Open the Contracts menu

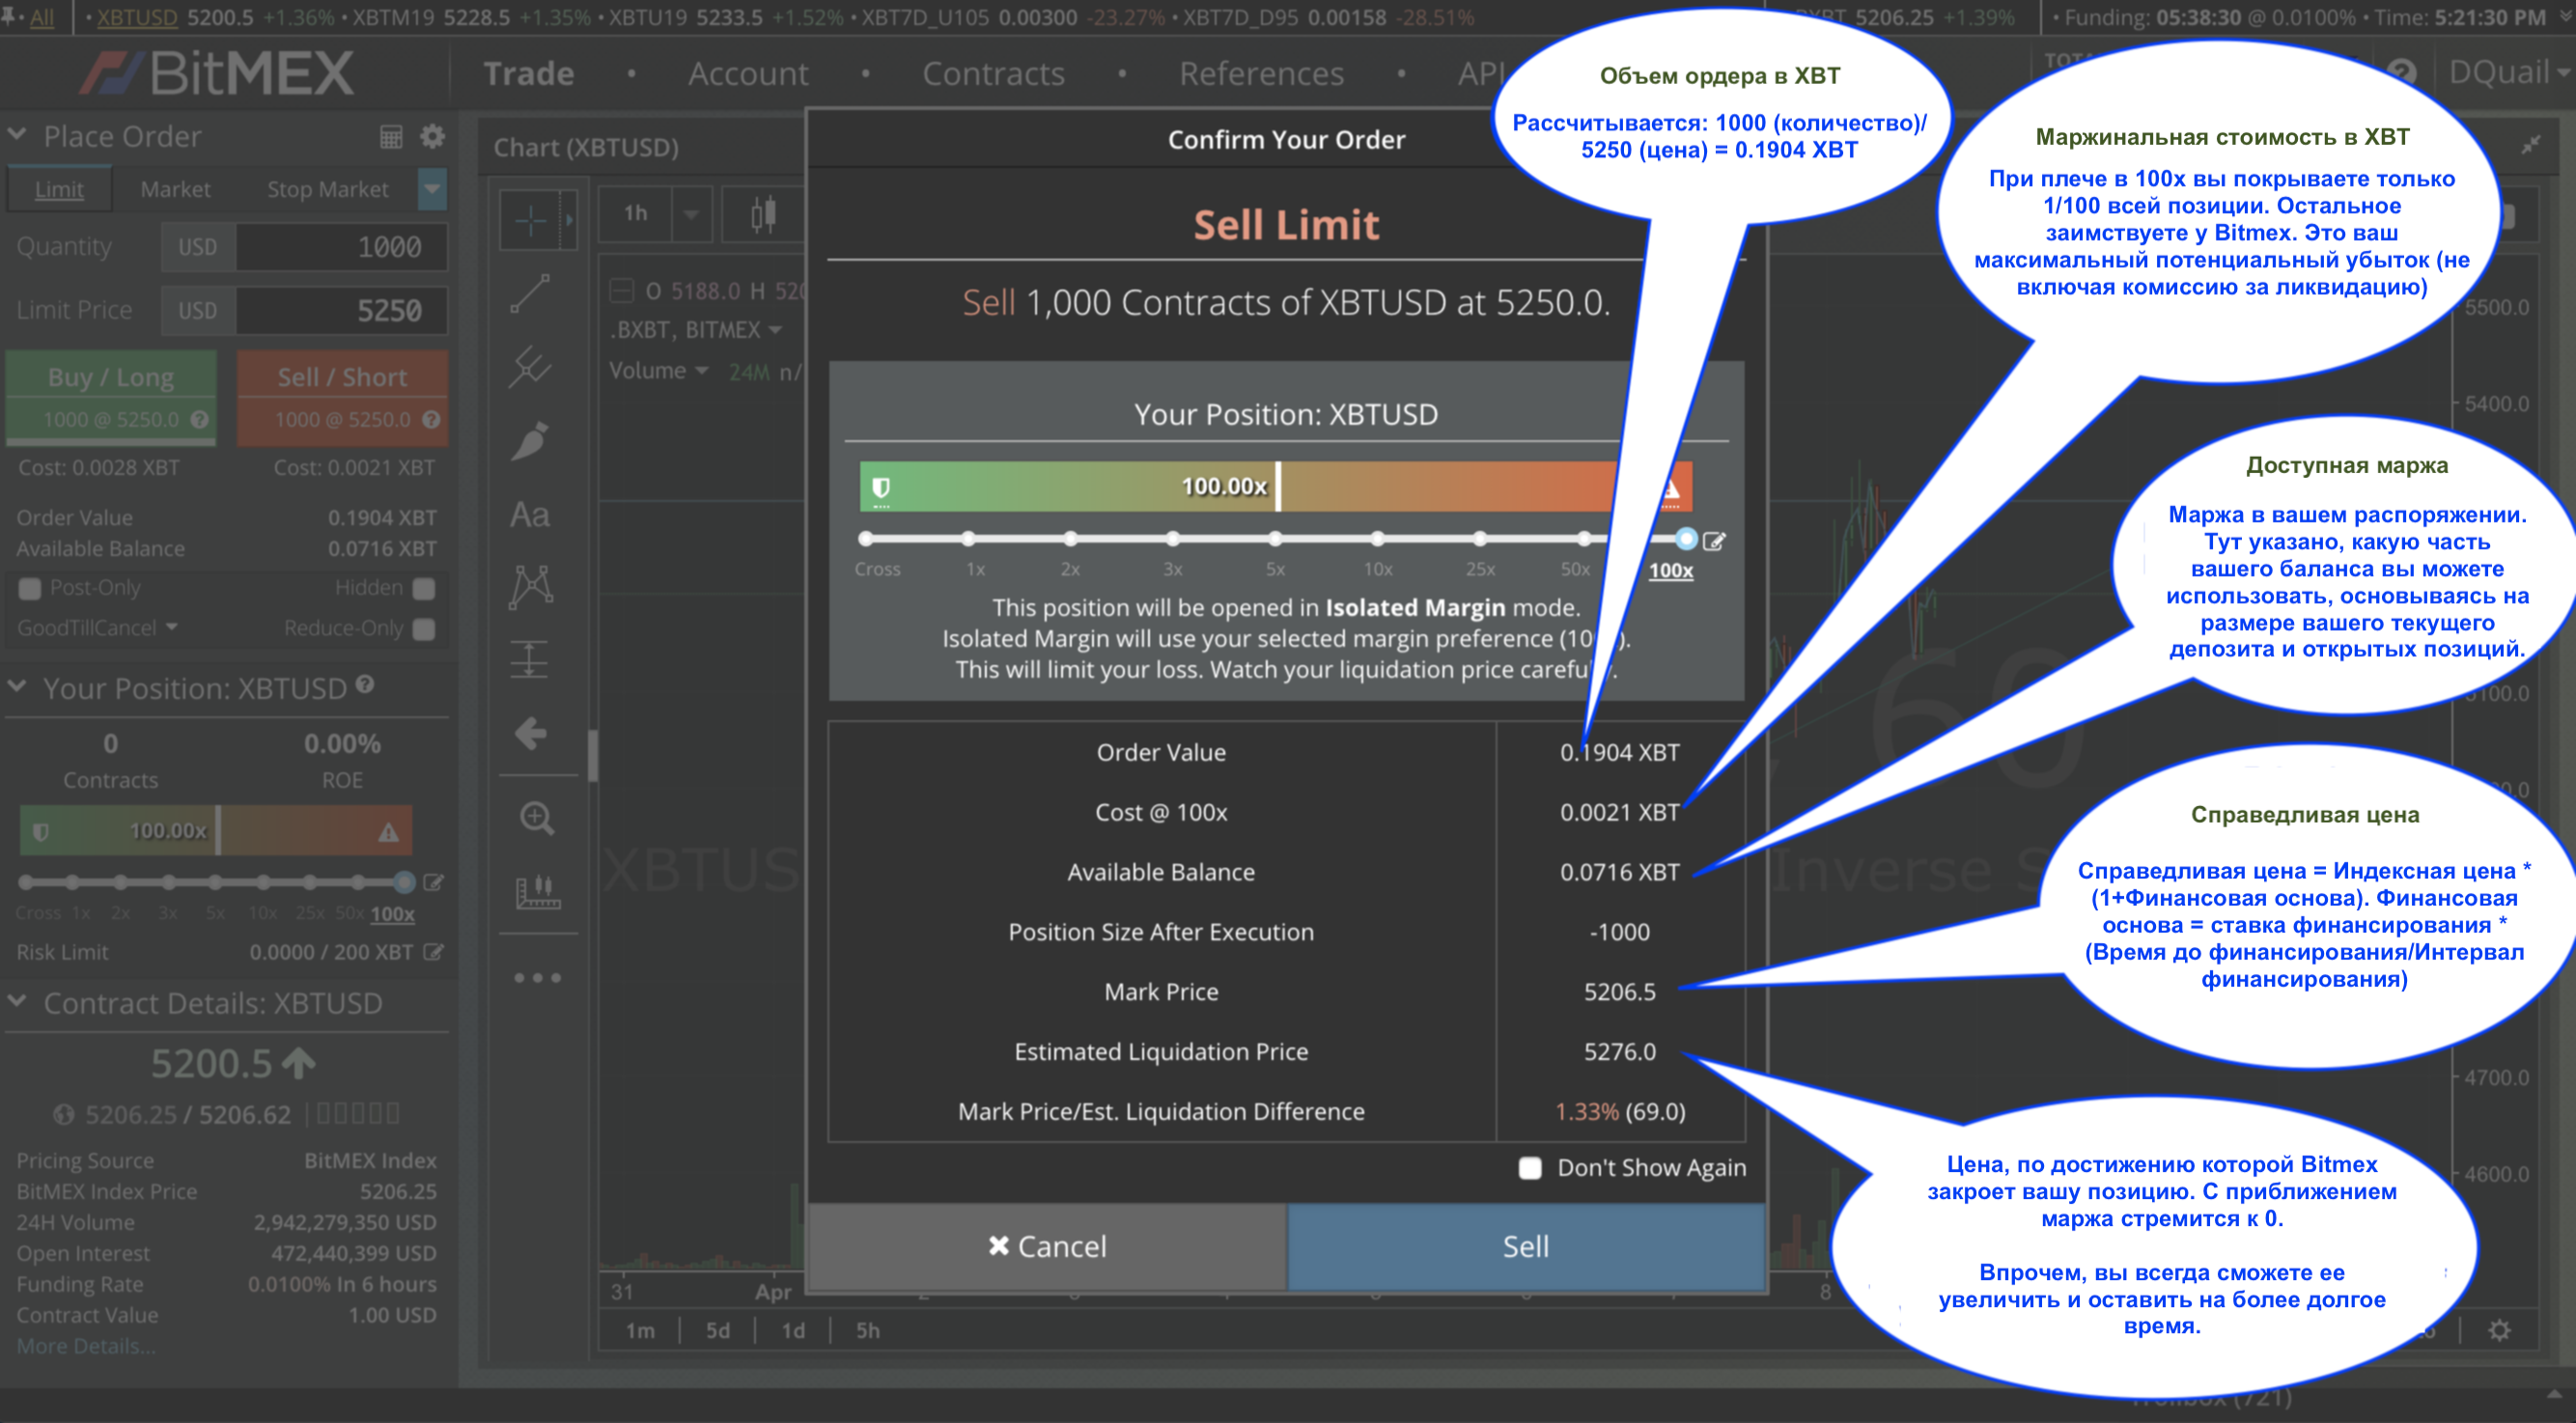coord(993,73)
